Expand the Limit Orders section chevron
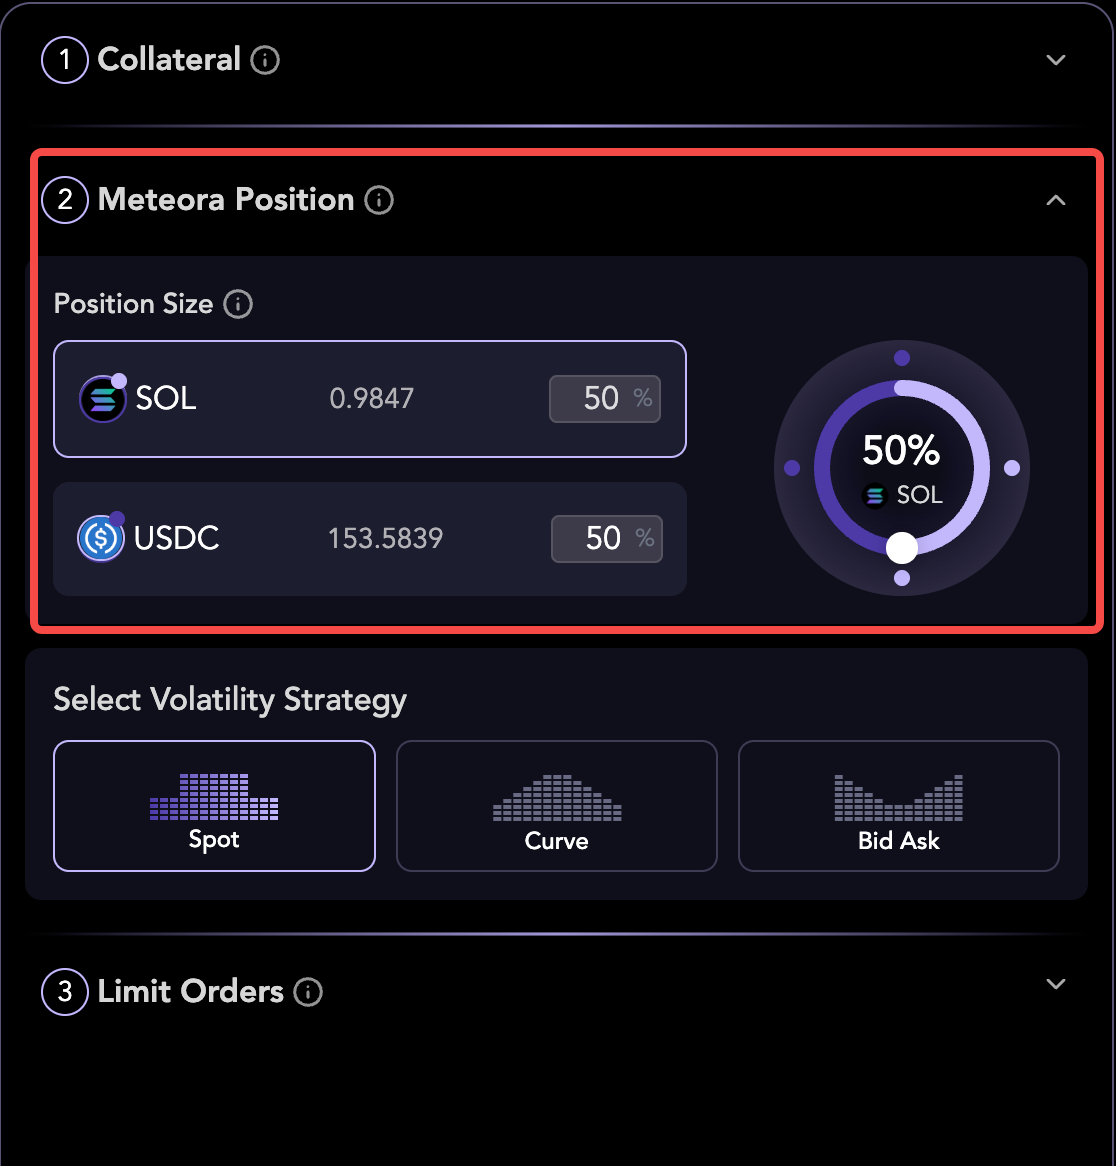Screen dimensions: 1116x1166 point(1055,984)
